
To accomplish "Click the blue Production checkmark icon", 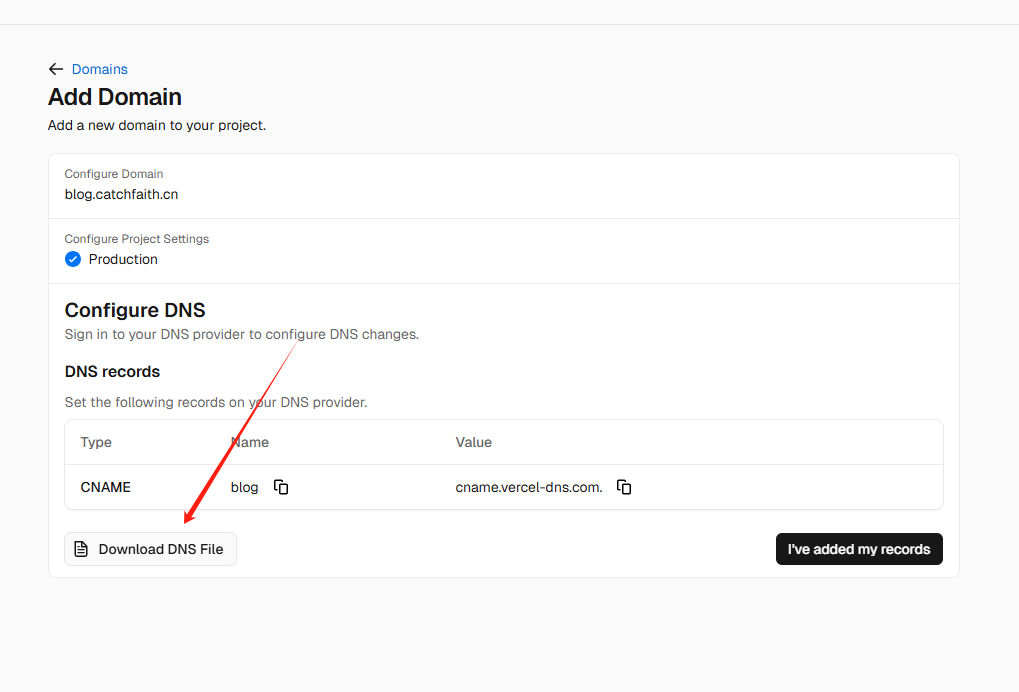I will (73, 259).
